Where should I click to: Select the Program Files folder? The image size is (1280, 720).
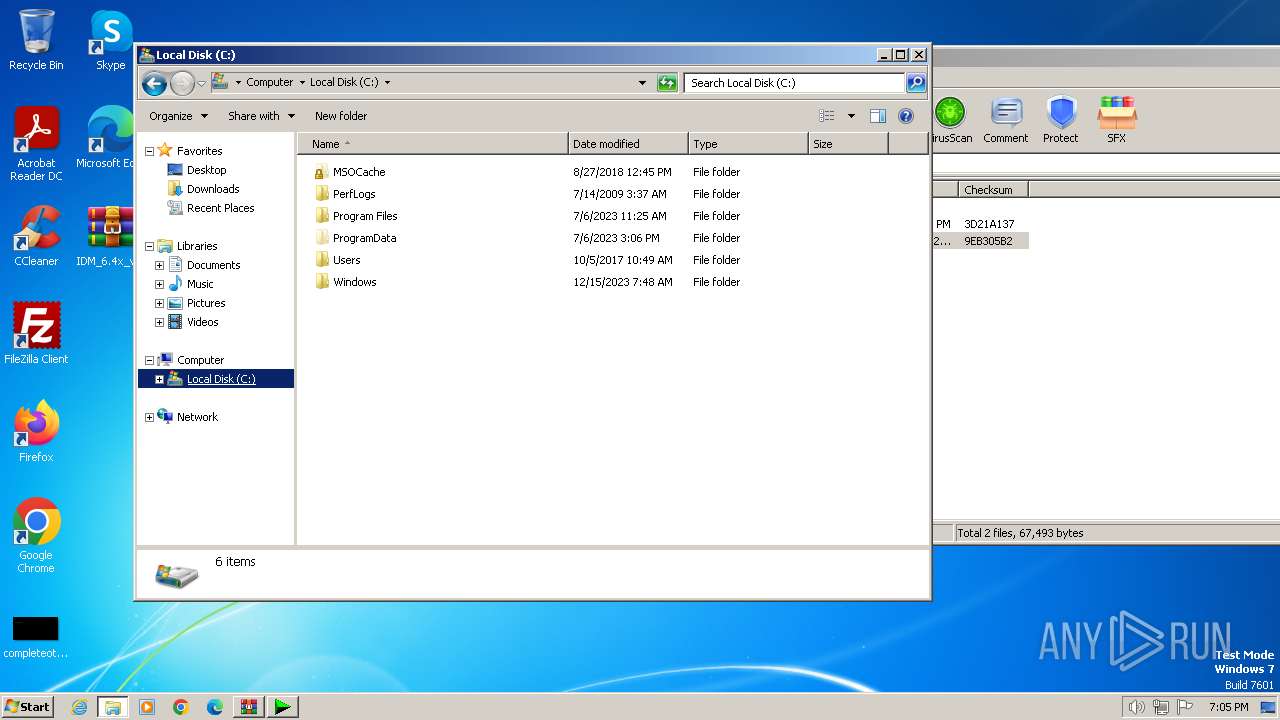click(365, 216)
